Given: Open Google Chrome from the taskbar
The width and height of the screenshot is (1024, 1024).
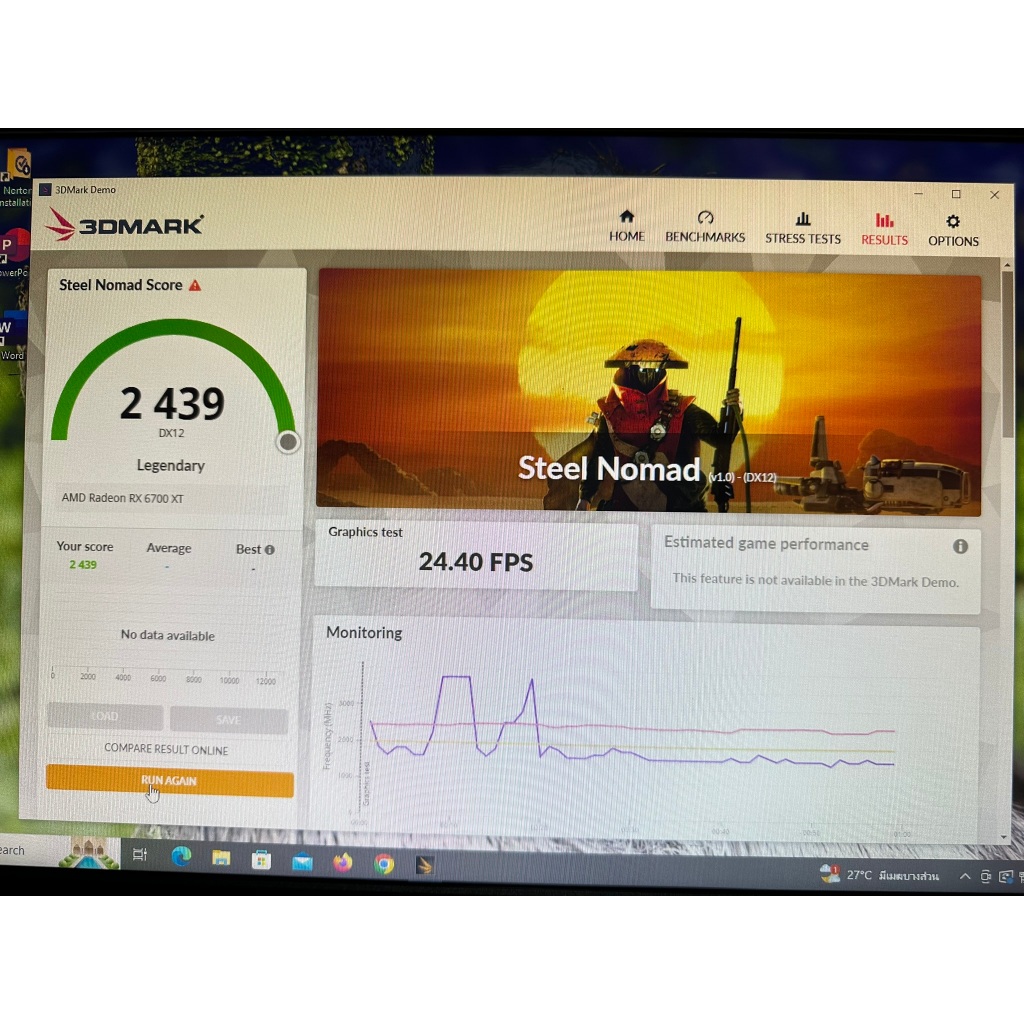Looking at the screenshot, I should point(384,864).
